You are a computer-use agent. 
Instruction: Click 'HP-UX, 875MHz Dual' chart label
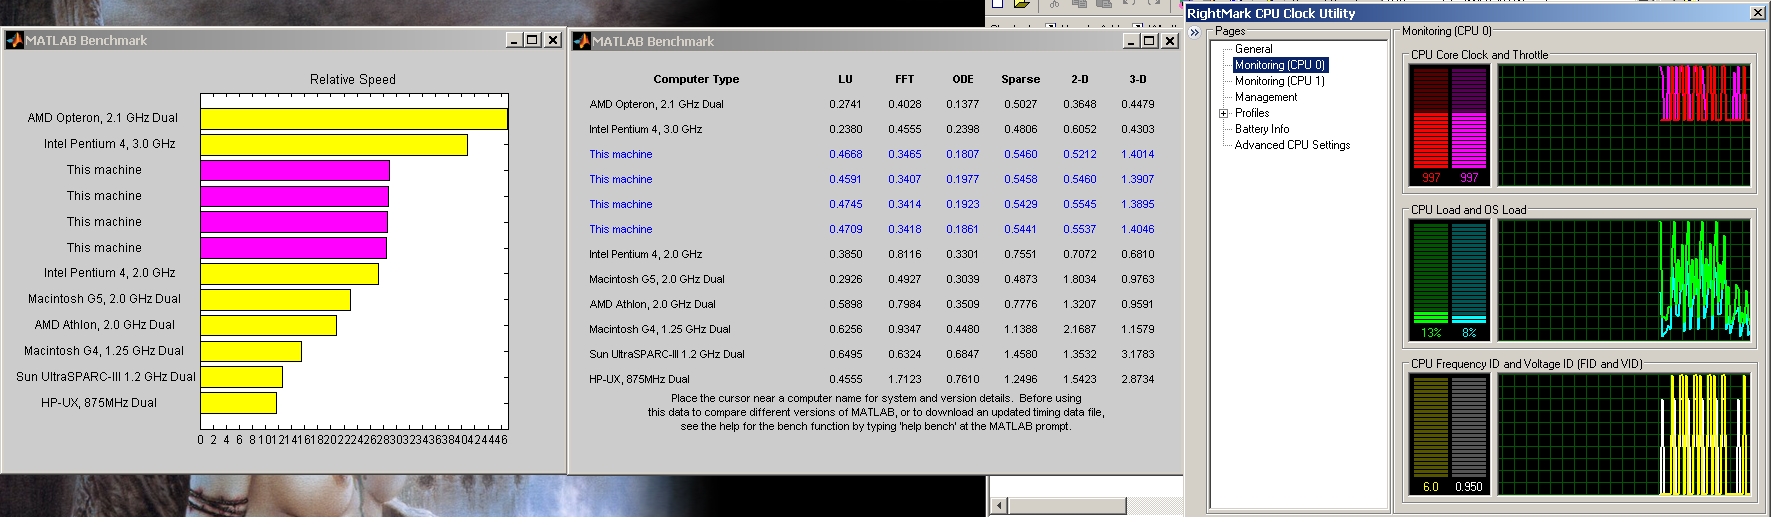[x=99, y=403]
